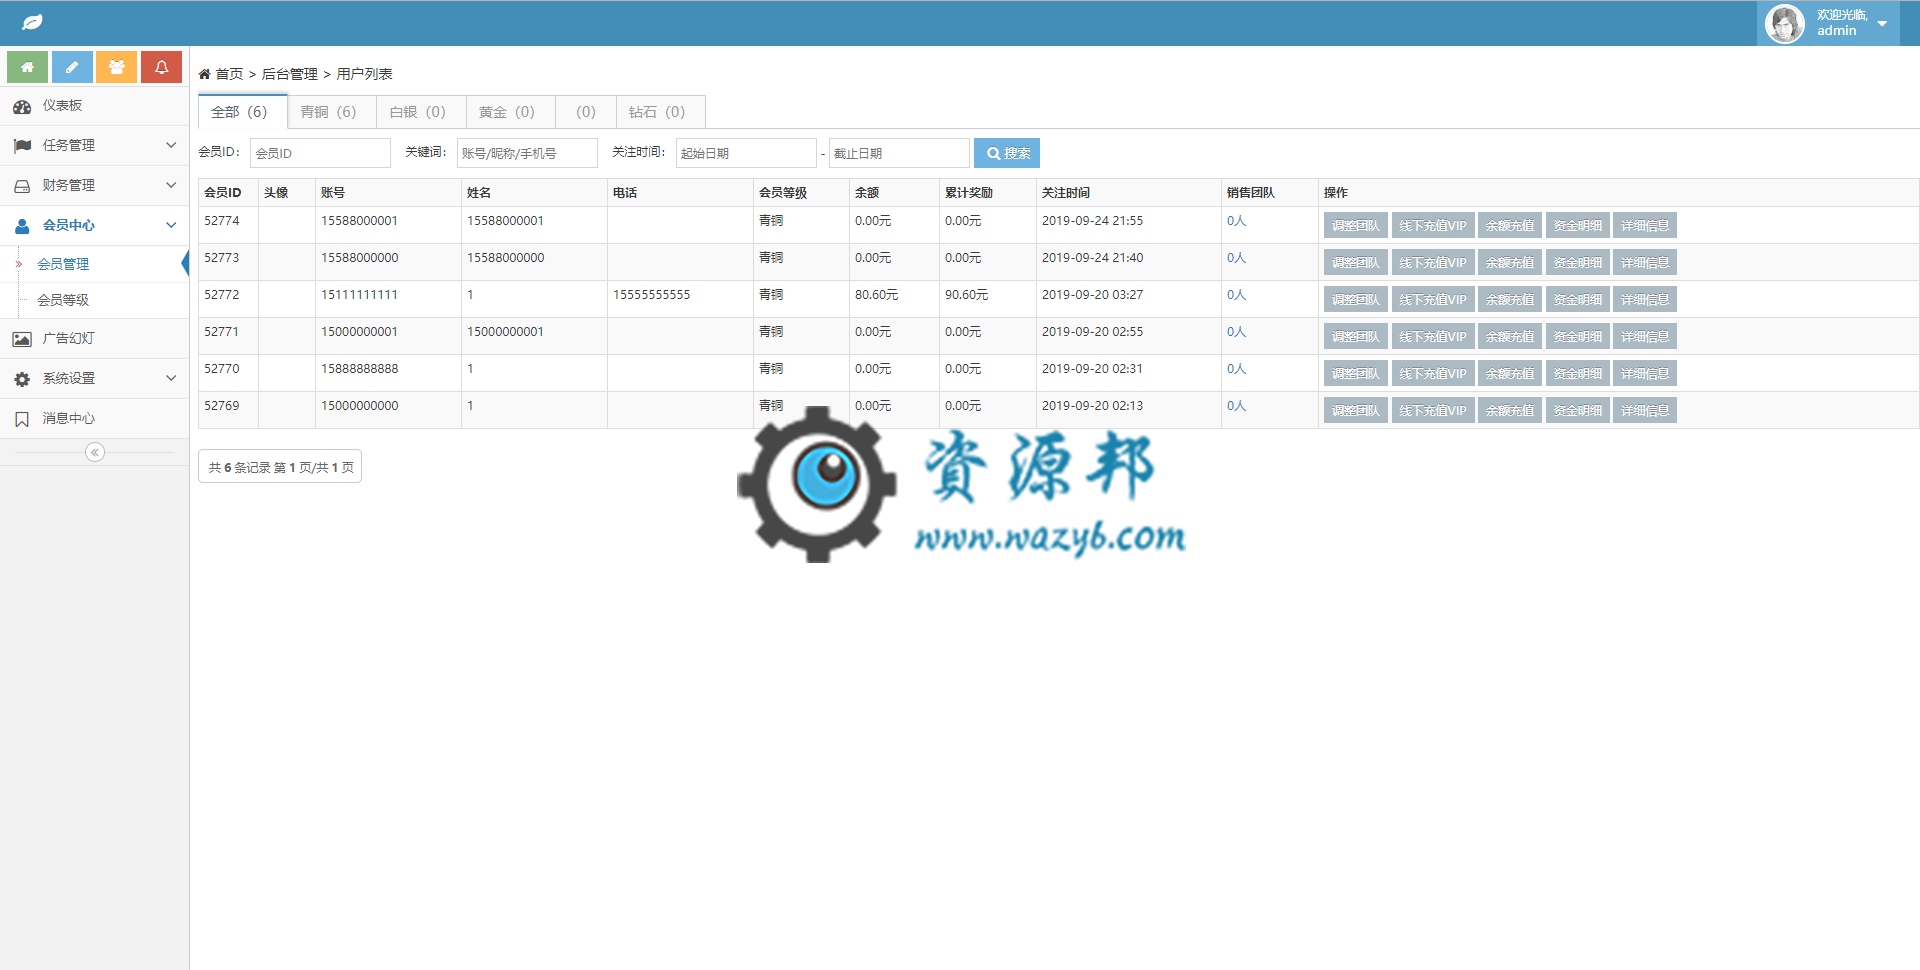Open 仪表板 dashboard from the sidebar
Image resolution: width=1920 pixels, height=970 pixels.
(x=62, y=106)
